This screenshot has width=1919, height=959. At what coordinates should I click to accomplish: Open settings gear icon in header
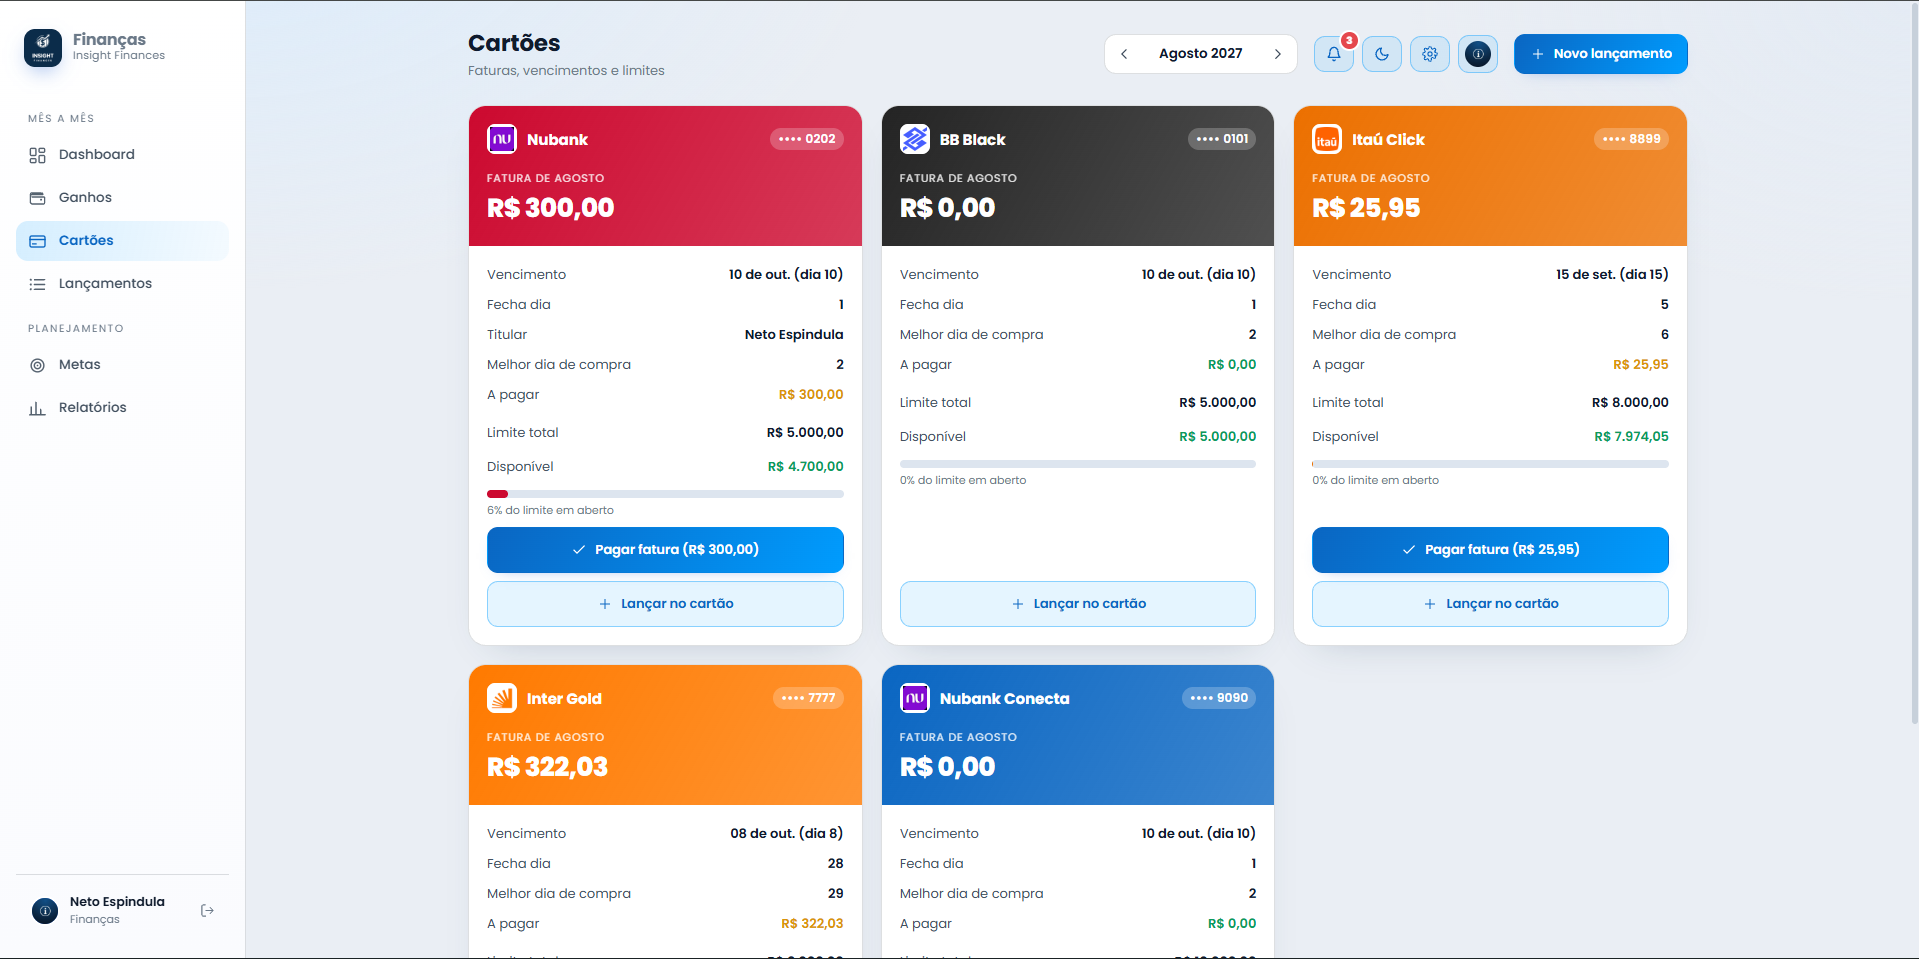coord(1430,54)
